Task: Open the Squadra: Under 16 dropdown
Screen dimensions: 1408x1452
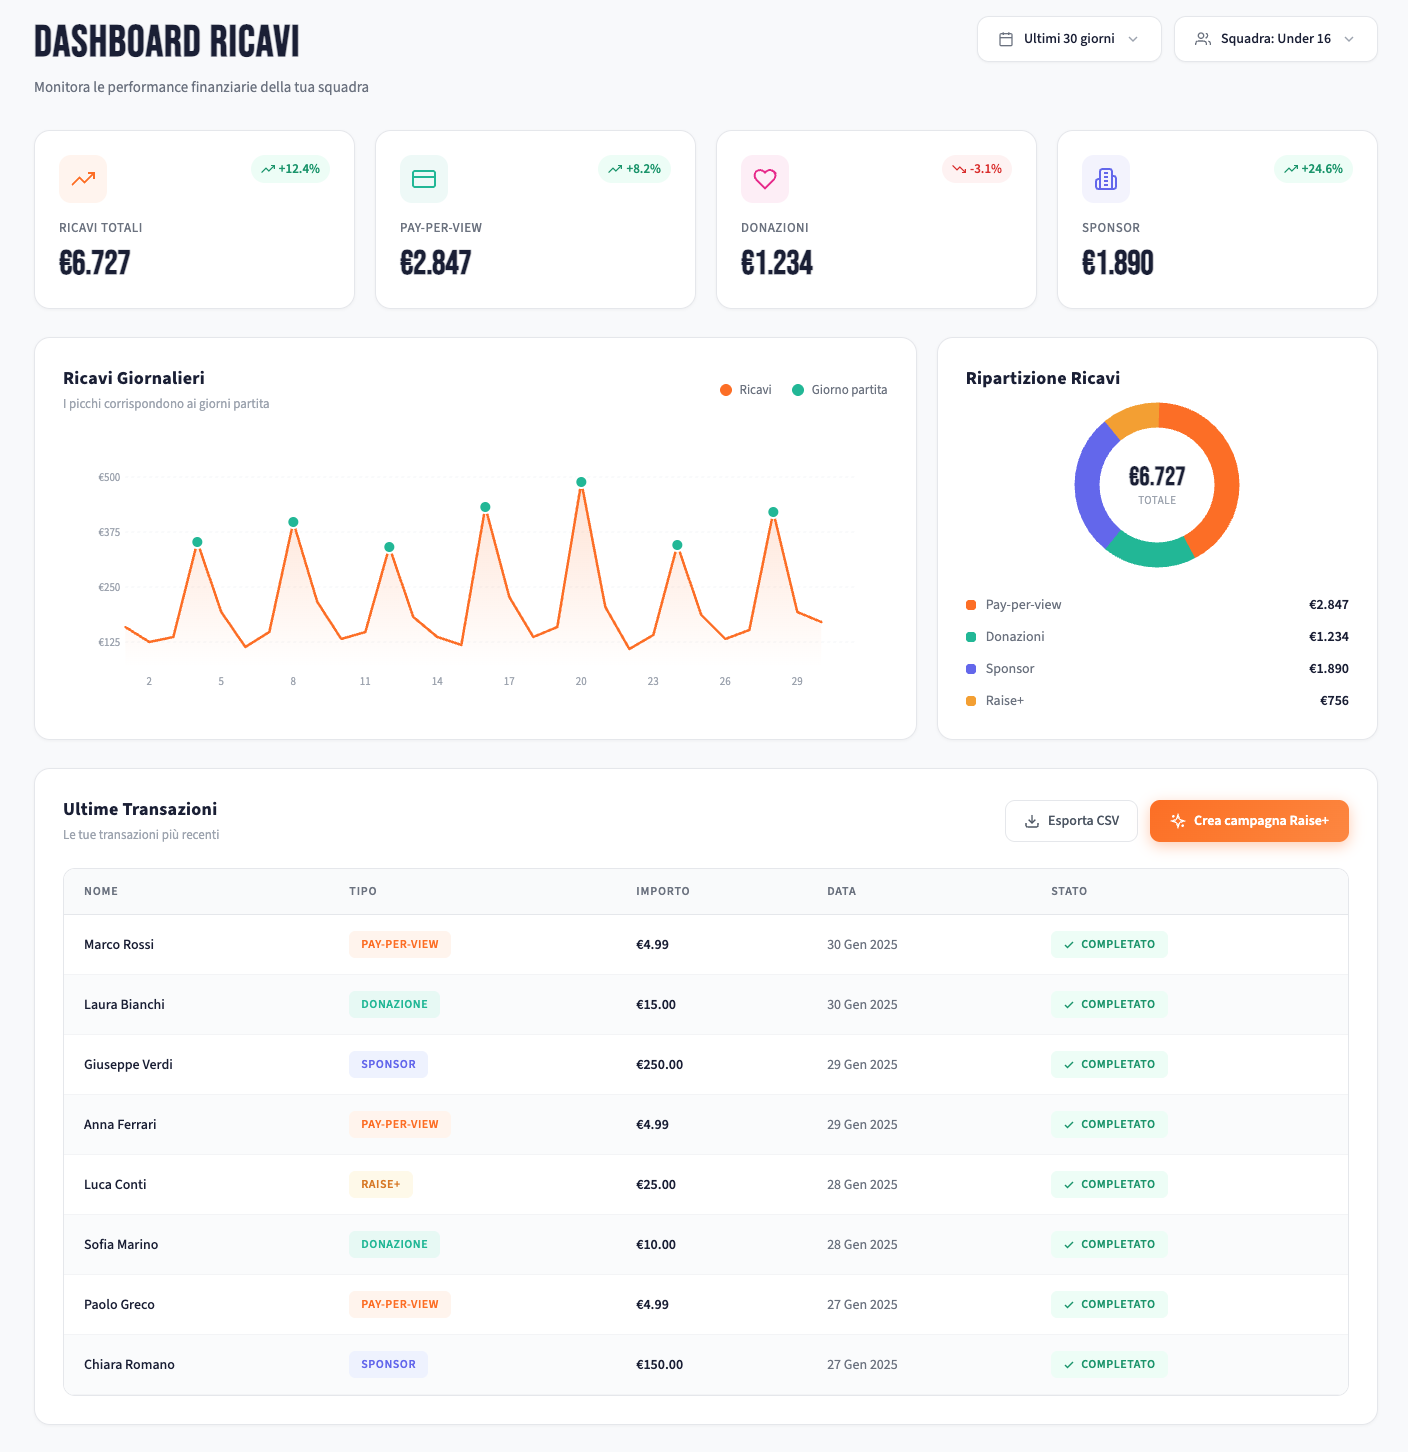Action: point(1275,38)
